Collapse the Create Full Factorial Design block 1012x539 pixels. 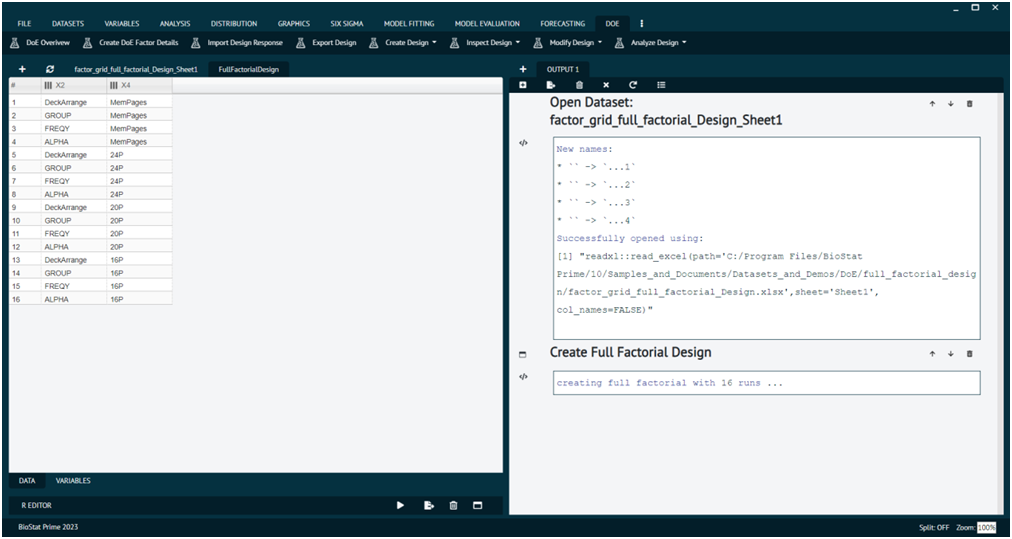pyautogui.click(x=523, y=354)
